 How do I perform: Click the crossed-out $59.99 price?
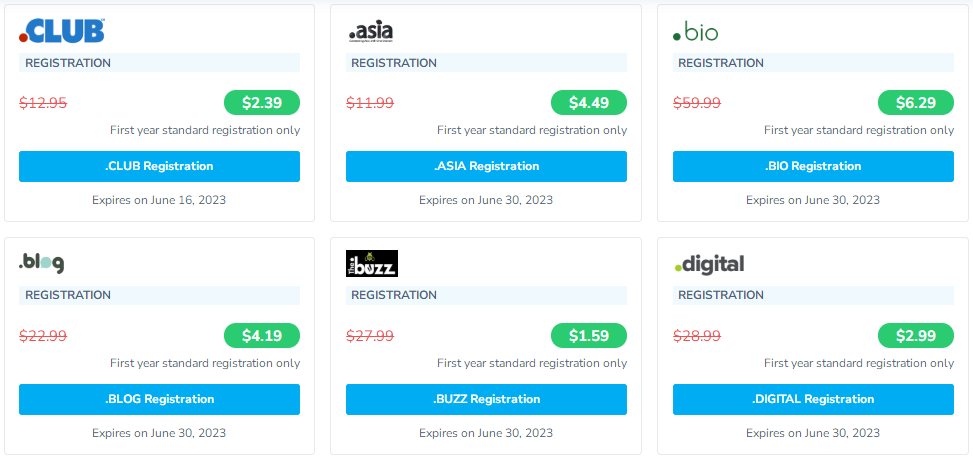pyautogui.click(x=697, y=102)
